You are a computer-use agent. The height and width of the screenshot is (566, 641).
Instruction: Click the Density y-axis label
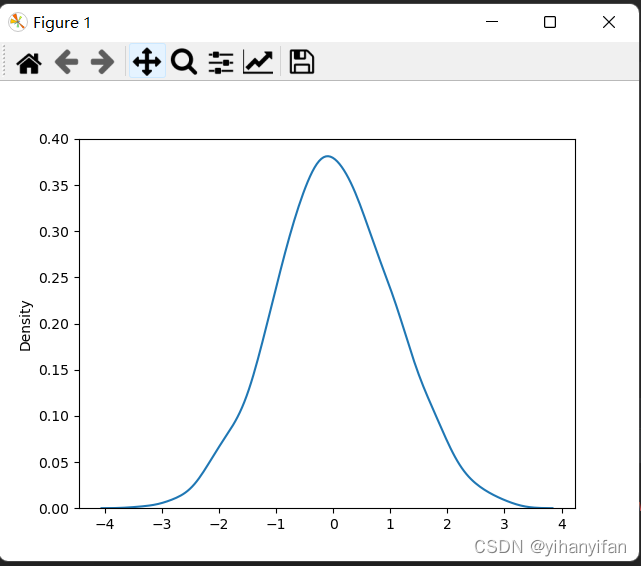click(x=25, y=326)
